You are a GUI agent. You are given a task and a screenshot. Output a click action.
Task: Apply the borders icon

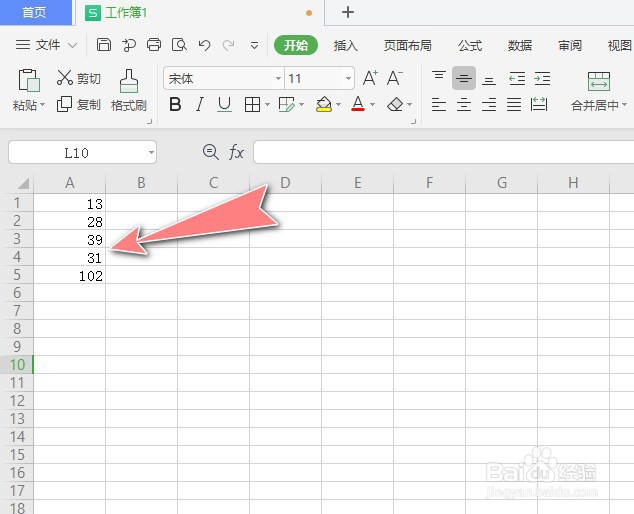[252, 105]
